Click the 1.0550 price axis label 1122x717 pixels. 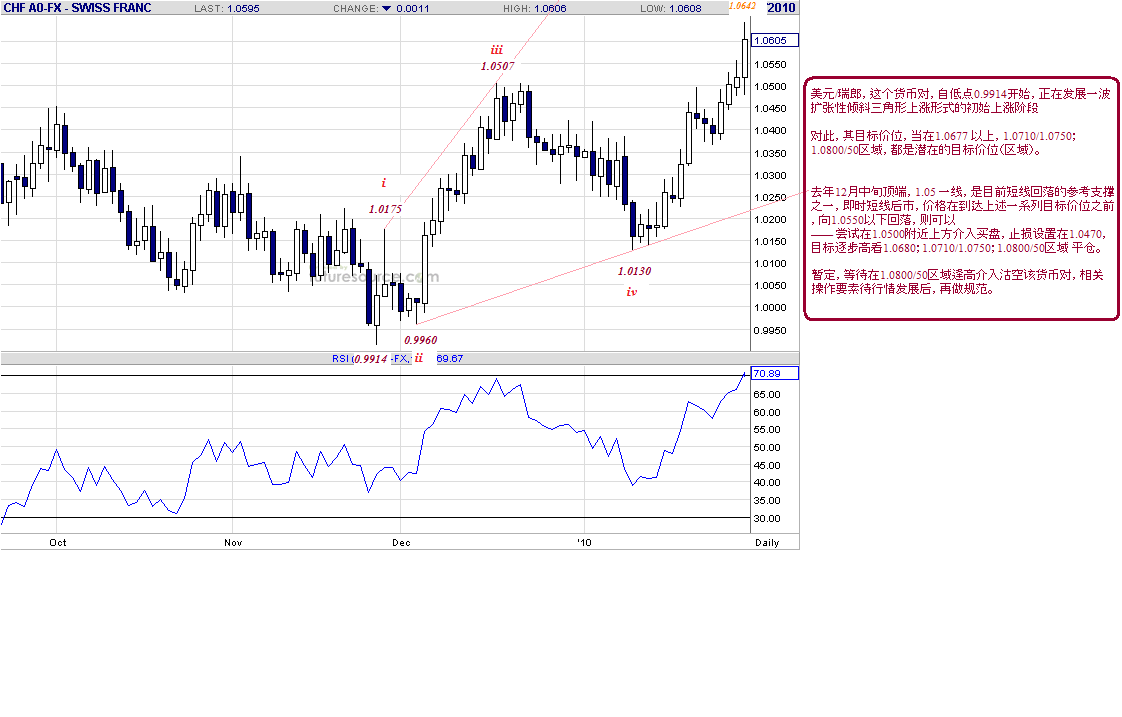(770, 64)
